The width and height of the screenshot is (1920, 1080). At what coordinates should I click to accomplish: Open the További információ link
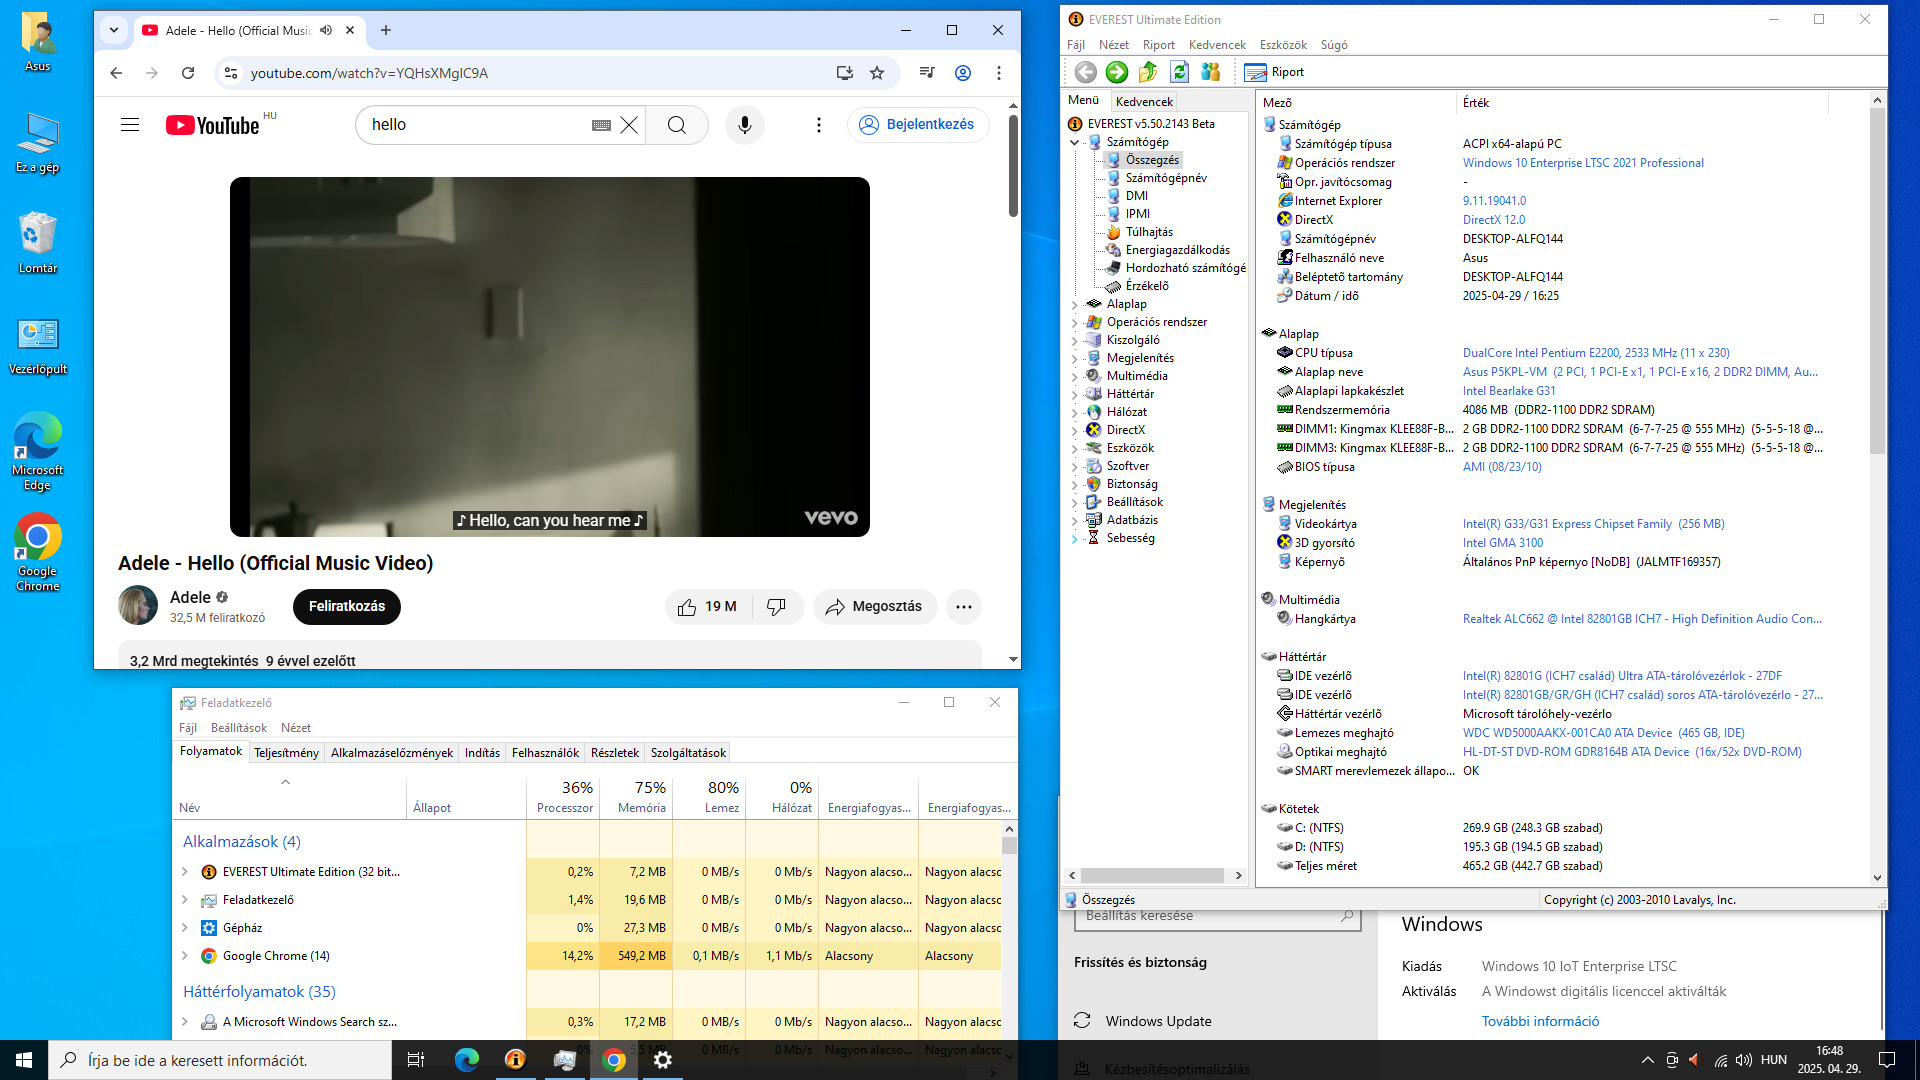[x=1540, y=1021]
